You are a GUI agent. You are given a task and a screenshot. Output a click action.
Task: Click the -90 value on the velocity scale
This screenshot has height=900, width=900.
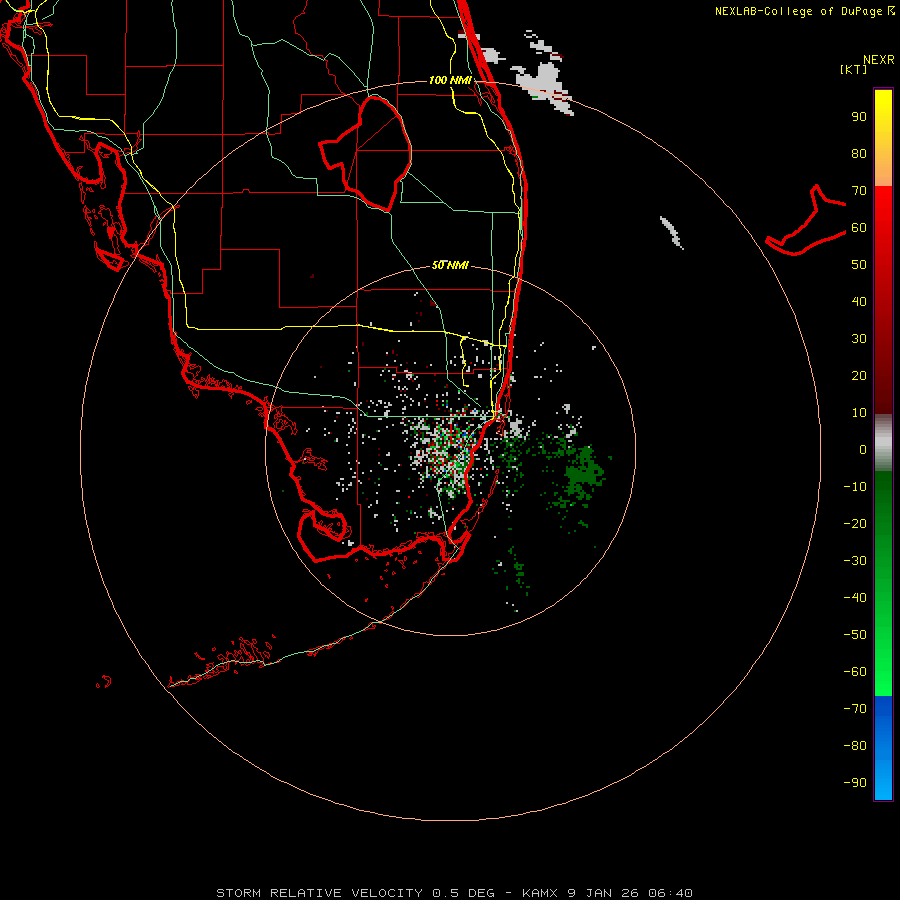pos(855,783)
